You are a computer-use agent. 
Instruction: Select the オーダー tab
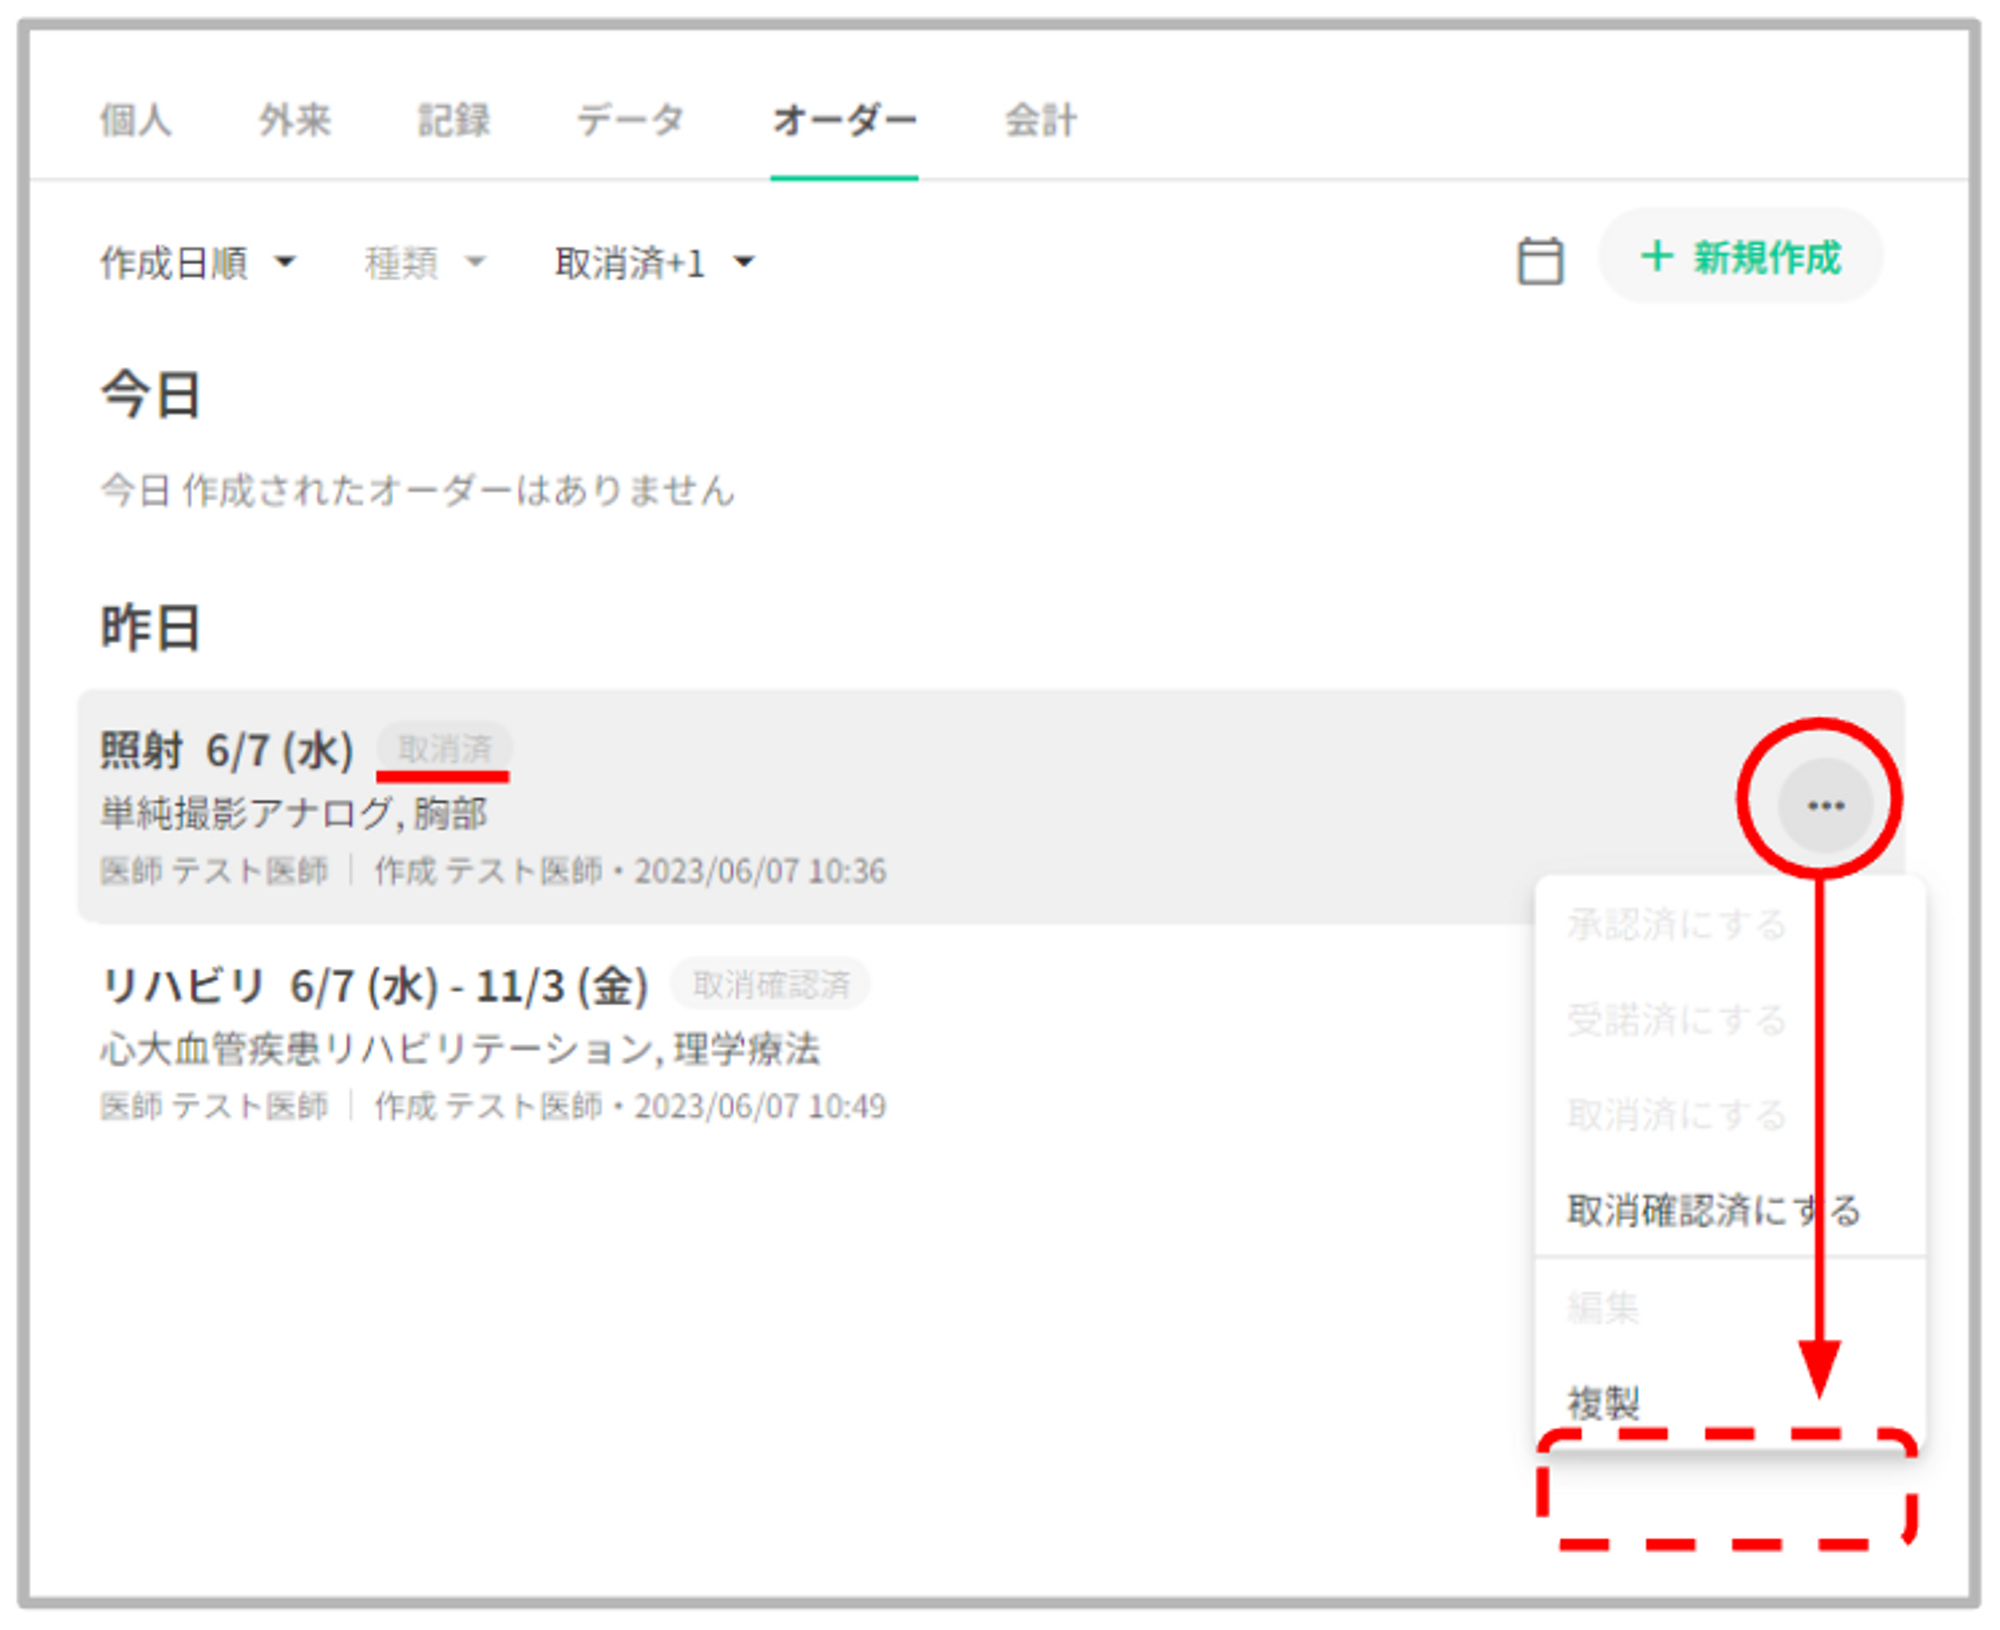coord(844,120)
